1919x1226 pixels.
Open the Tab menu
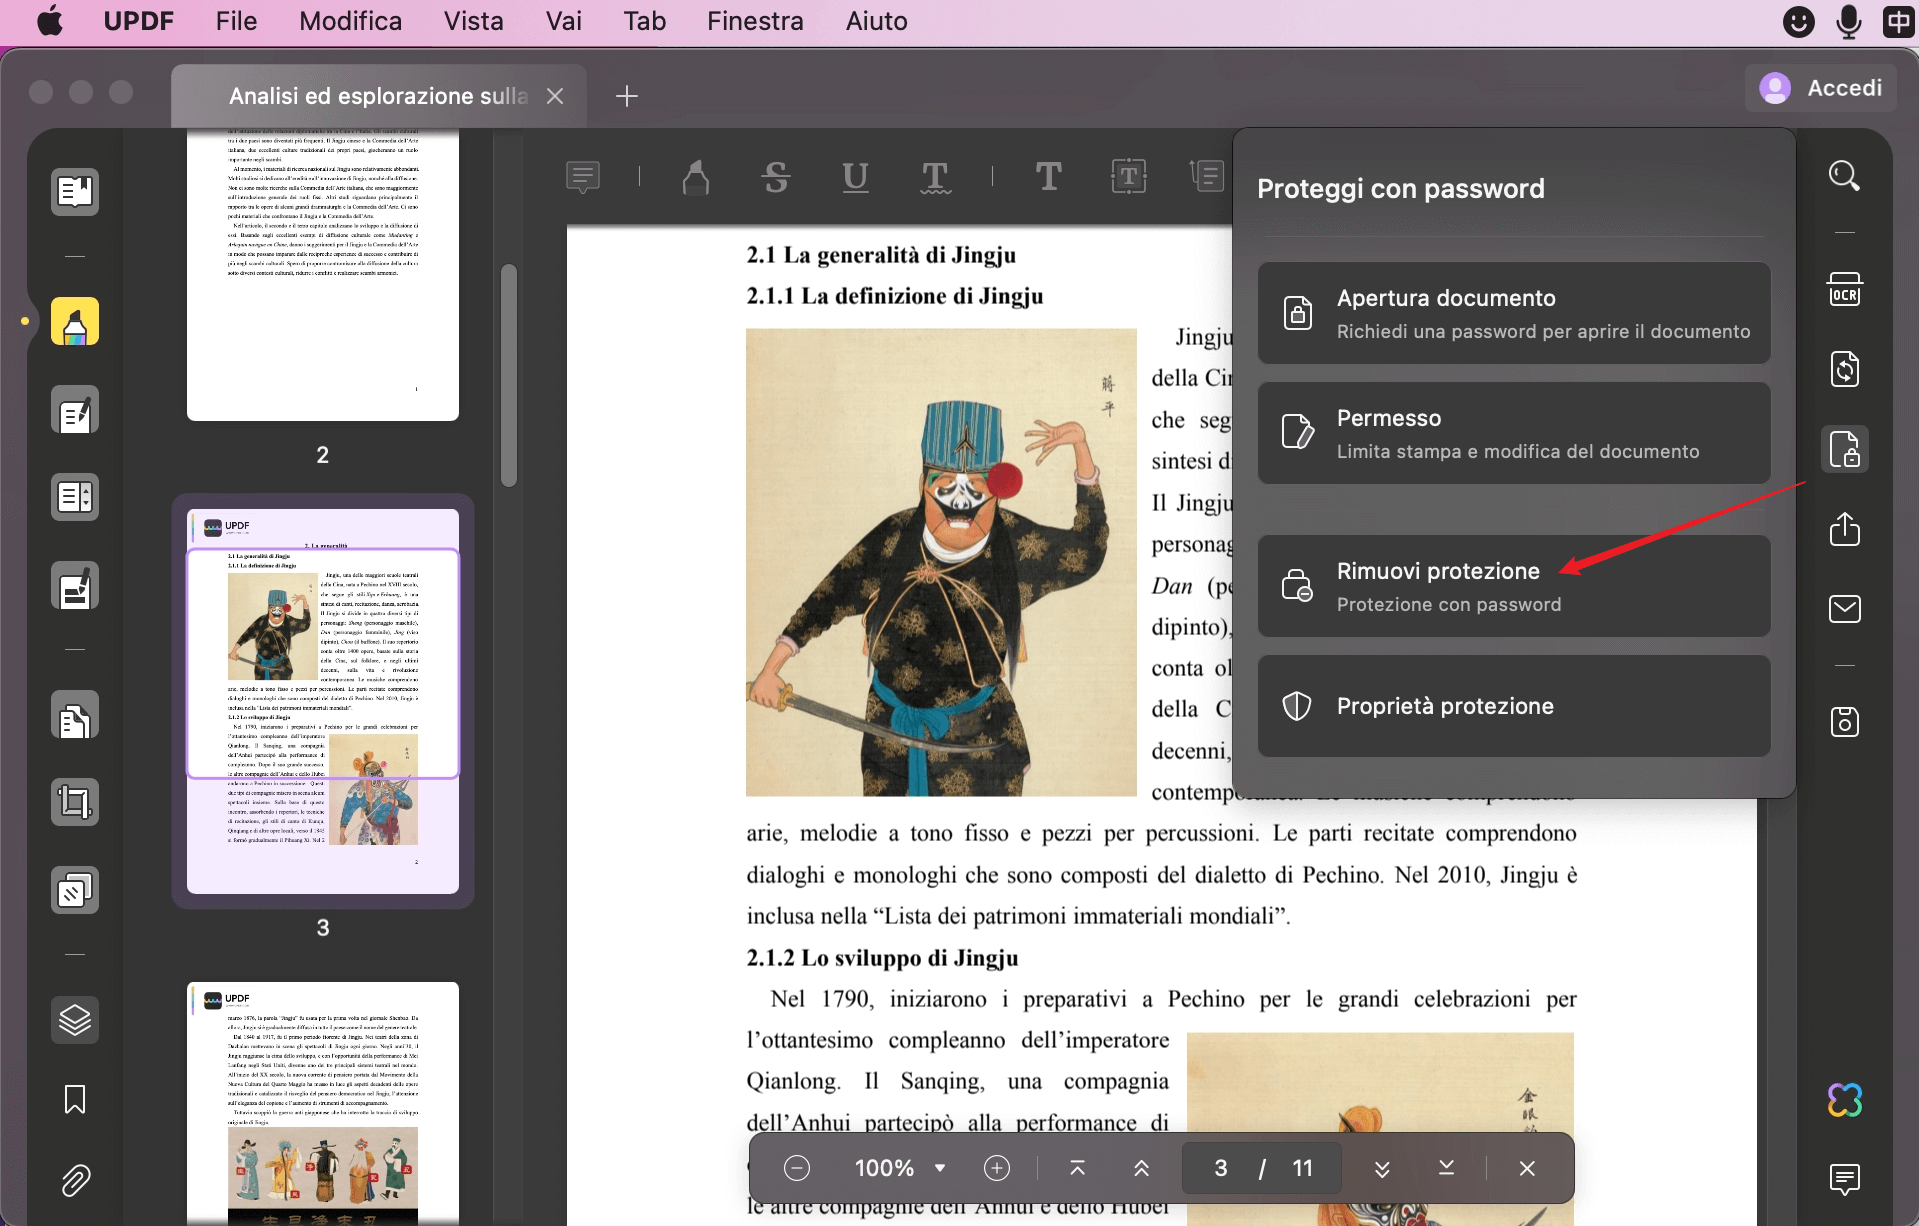644,21
